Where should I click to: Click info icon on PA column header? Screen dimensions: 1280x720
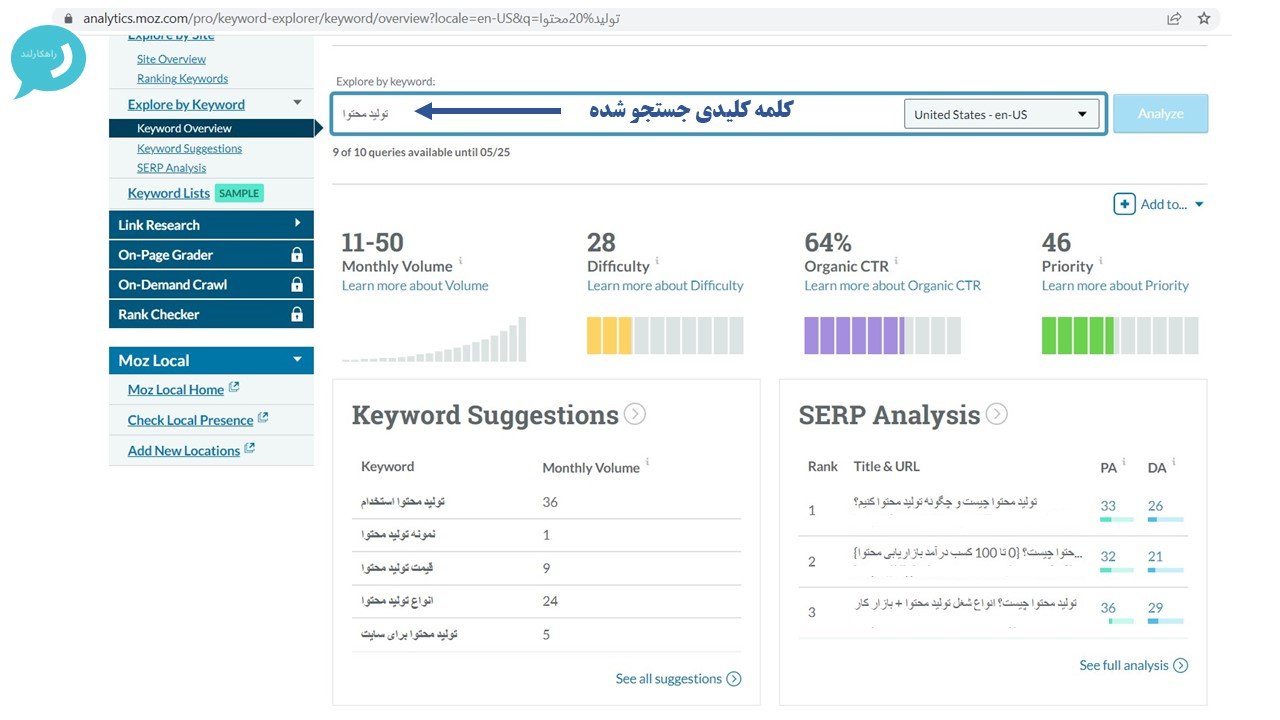1124,463
